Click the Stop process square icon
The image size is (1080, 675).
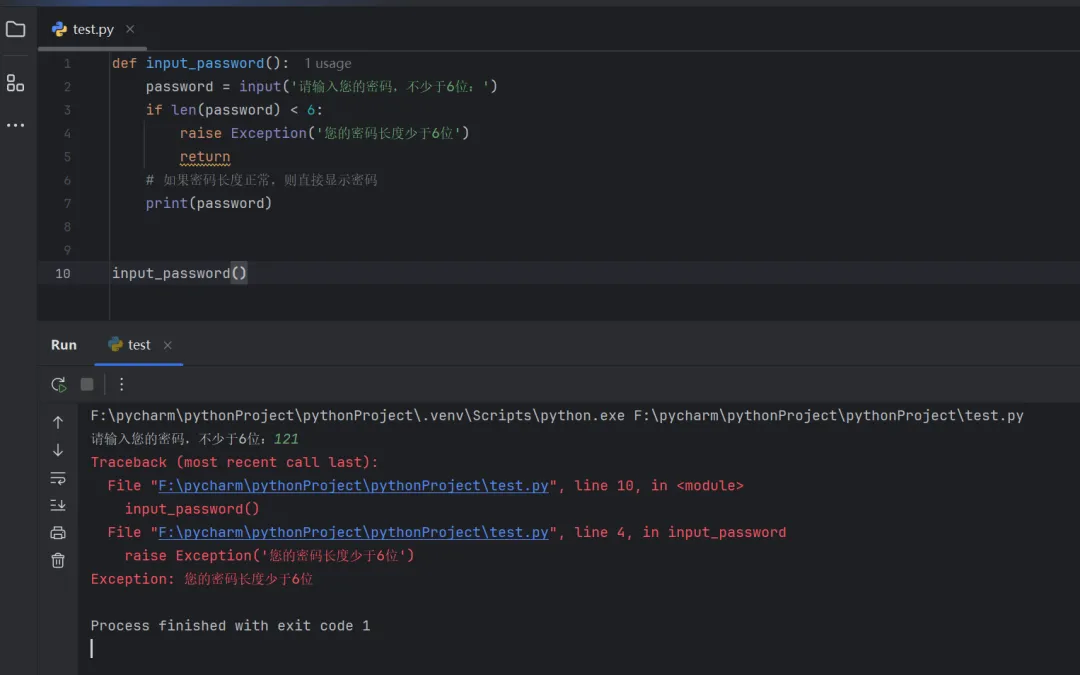point(87,384)
